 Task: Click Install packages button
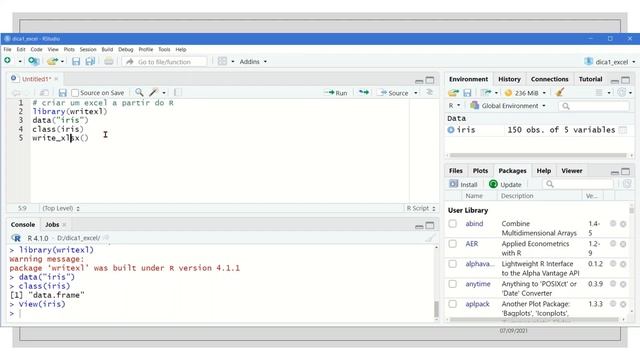point(463,184)
